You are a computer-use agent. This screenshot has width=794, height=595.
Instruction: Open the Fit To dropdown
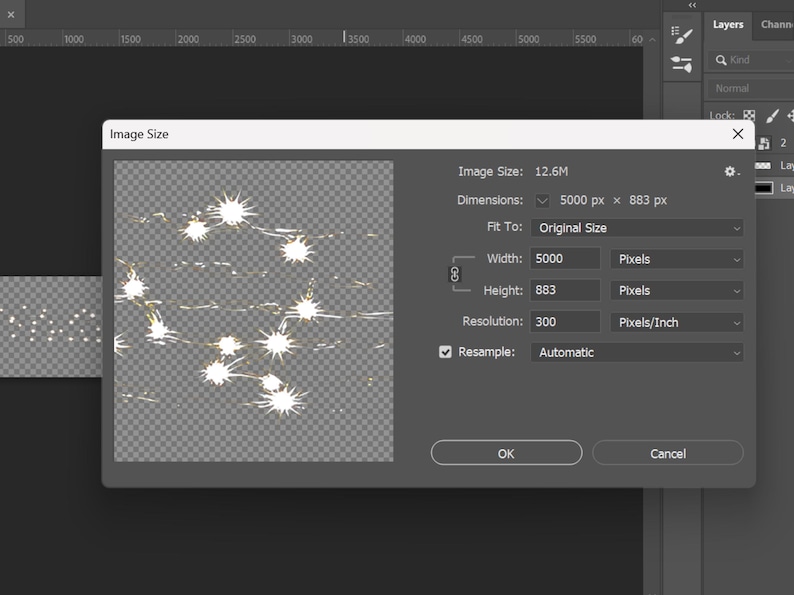click(x=637, y=228)
